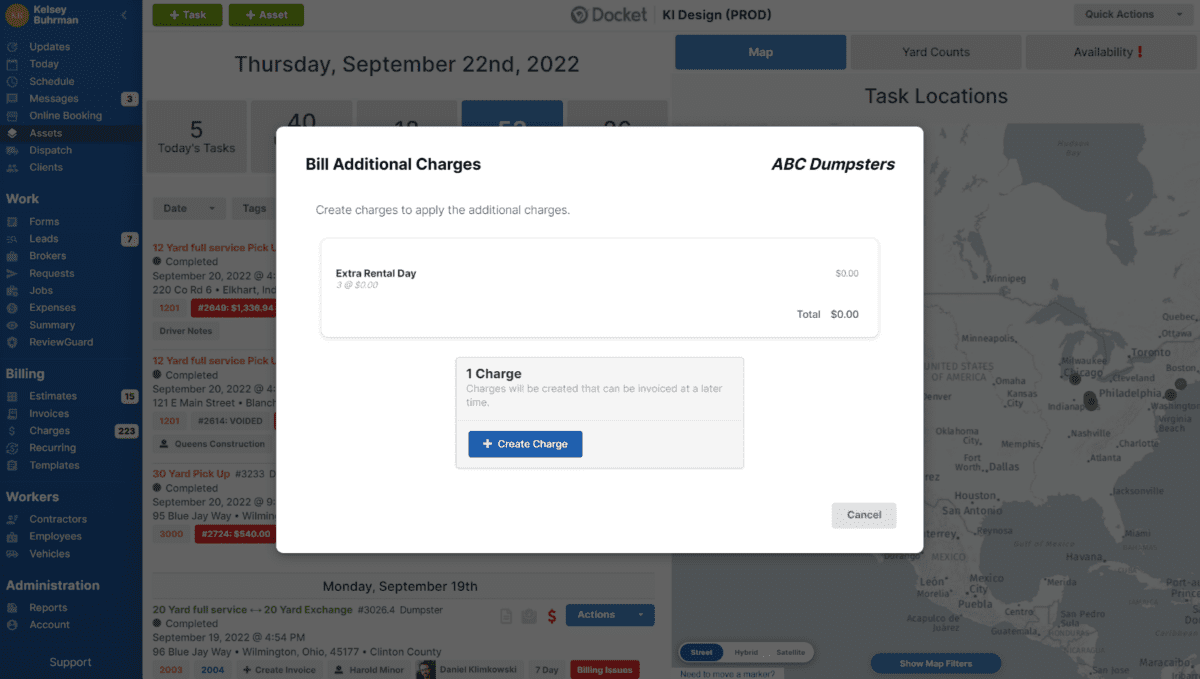The width and height of the screenshot is (1200, 679).
Task: Expand the 20 Yard Exchange Actions dropdown
Action: click(610, 615)
